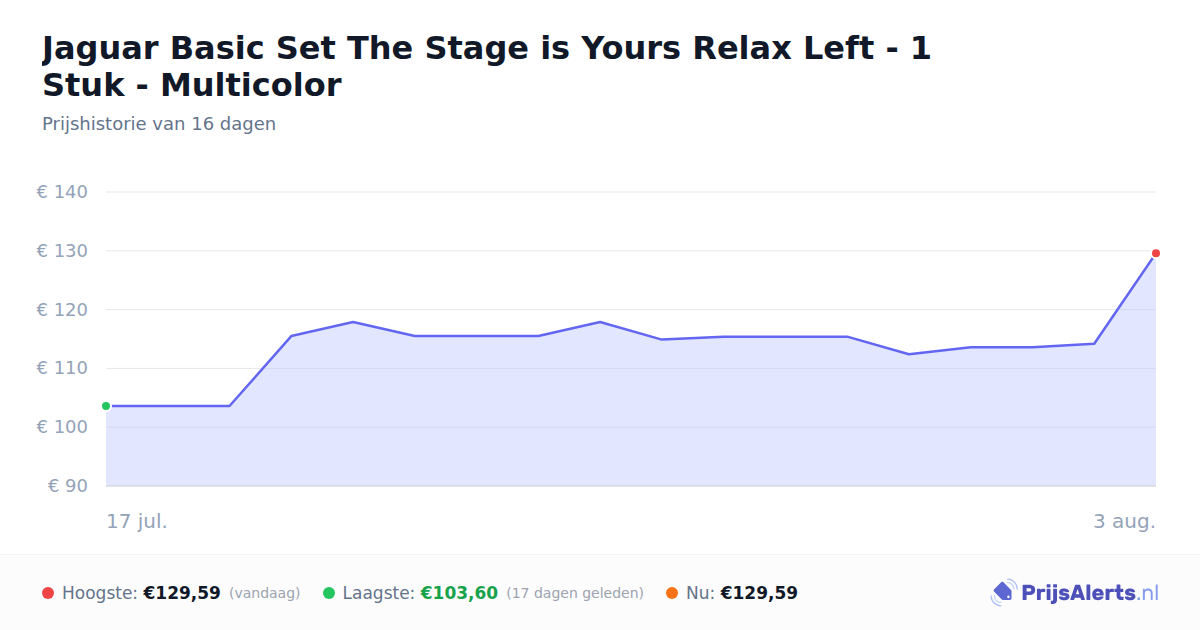Click the € 90 axis label
This screenshot has height=630, width=1200.
tap(68, 486)
